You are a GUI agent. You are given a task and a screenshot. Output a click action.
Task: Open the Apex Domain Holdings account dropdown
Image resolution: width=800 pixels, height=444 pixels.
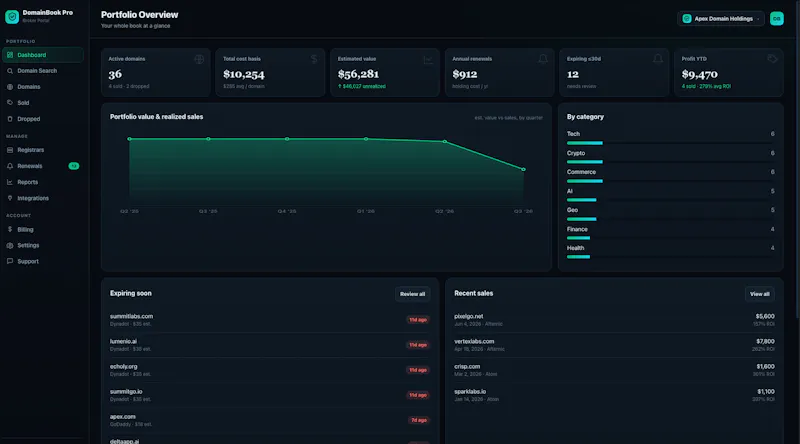[721, 18]
